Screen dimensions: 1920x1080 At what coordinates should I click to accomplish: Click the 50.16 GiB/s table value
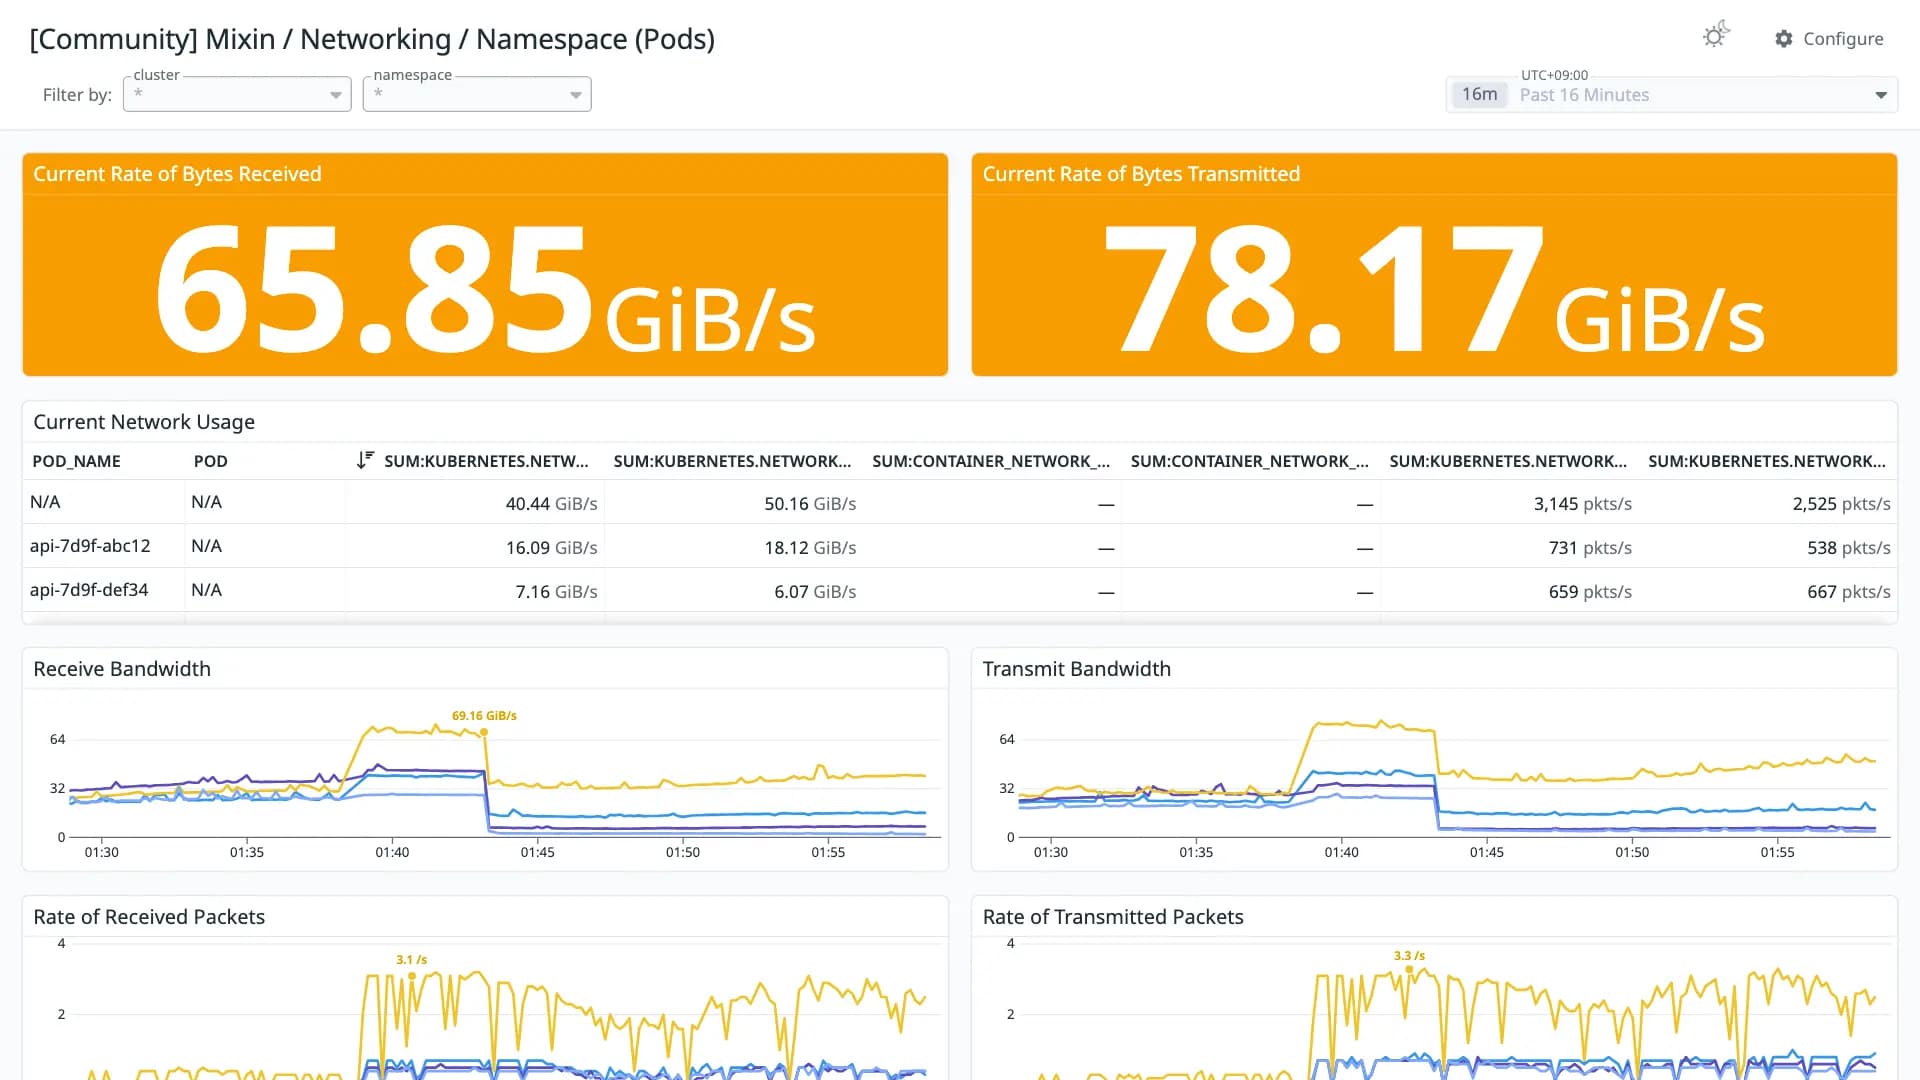810,504
